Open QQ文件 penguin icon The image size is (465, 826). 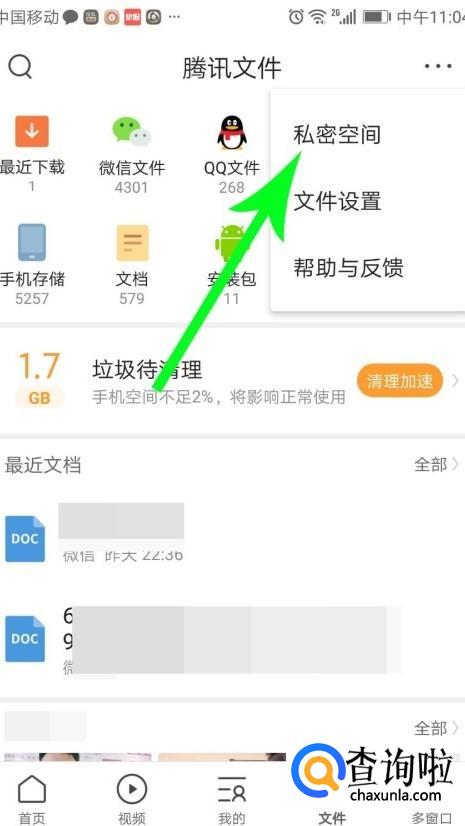[232, 132]
